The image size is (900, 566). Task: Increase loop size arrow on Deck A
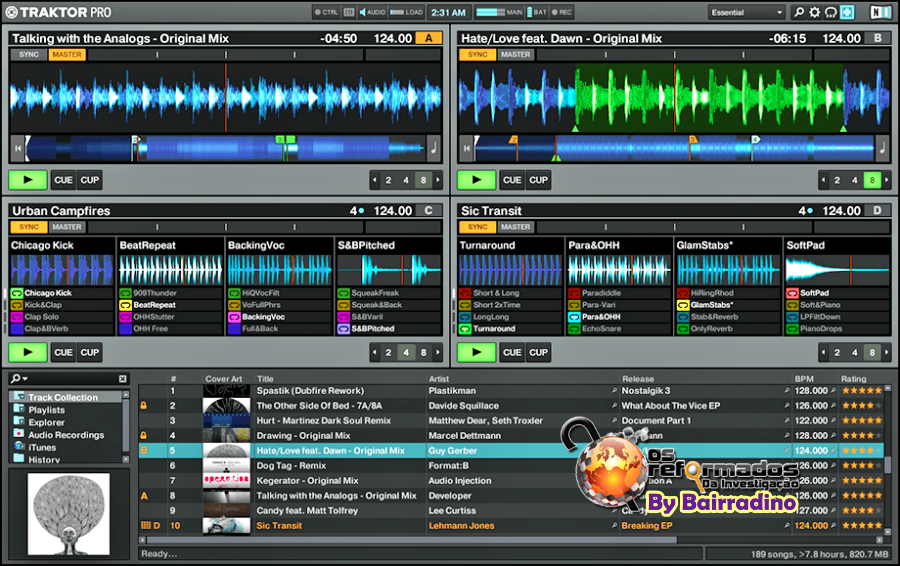(x=438, y=180)
